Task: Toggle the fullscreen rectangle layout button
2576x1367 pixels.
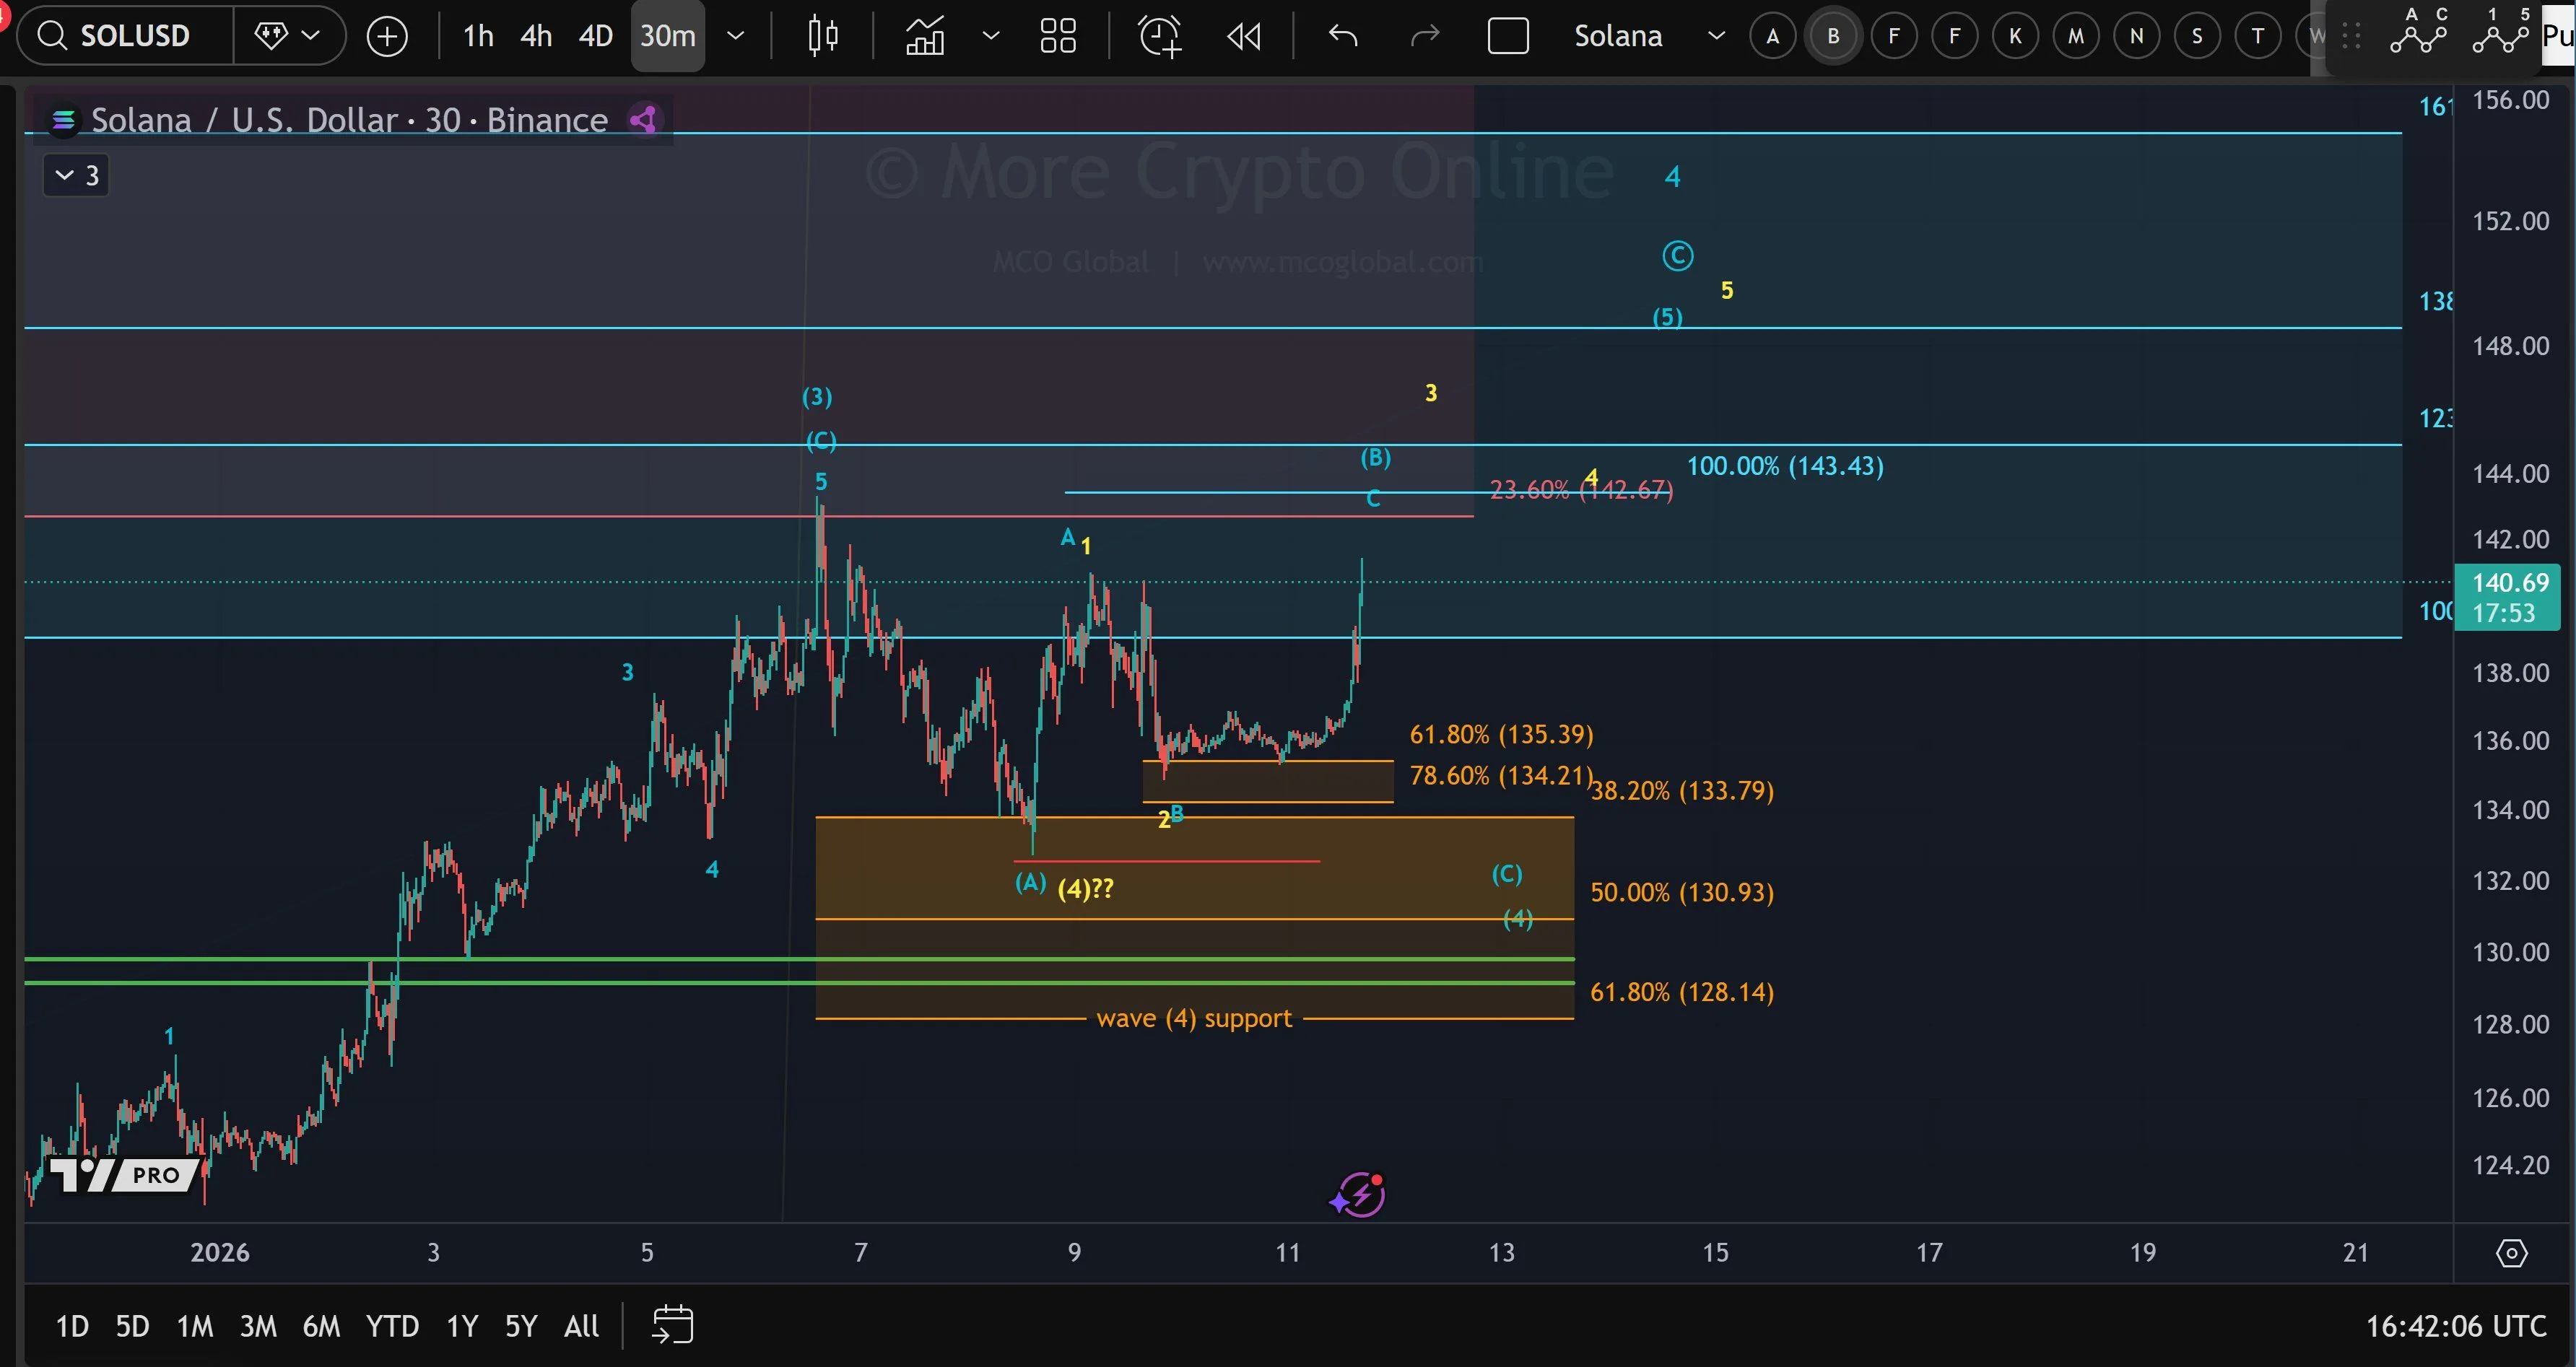Action: click(x=1507, y=36)
